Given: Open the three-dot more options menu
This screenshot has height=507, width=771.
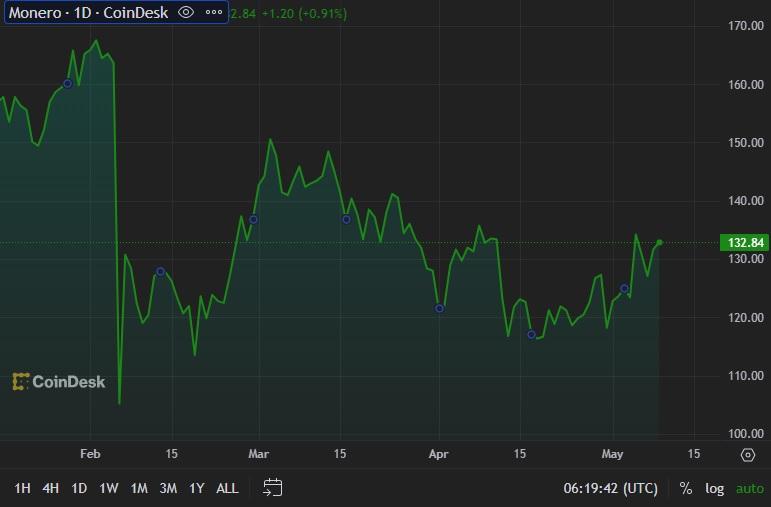Looking at the screenshot, I should click(x=214, y=13).
